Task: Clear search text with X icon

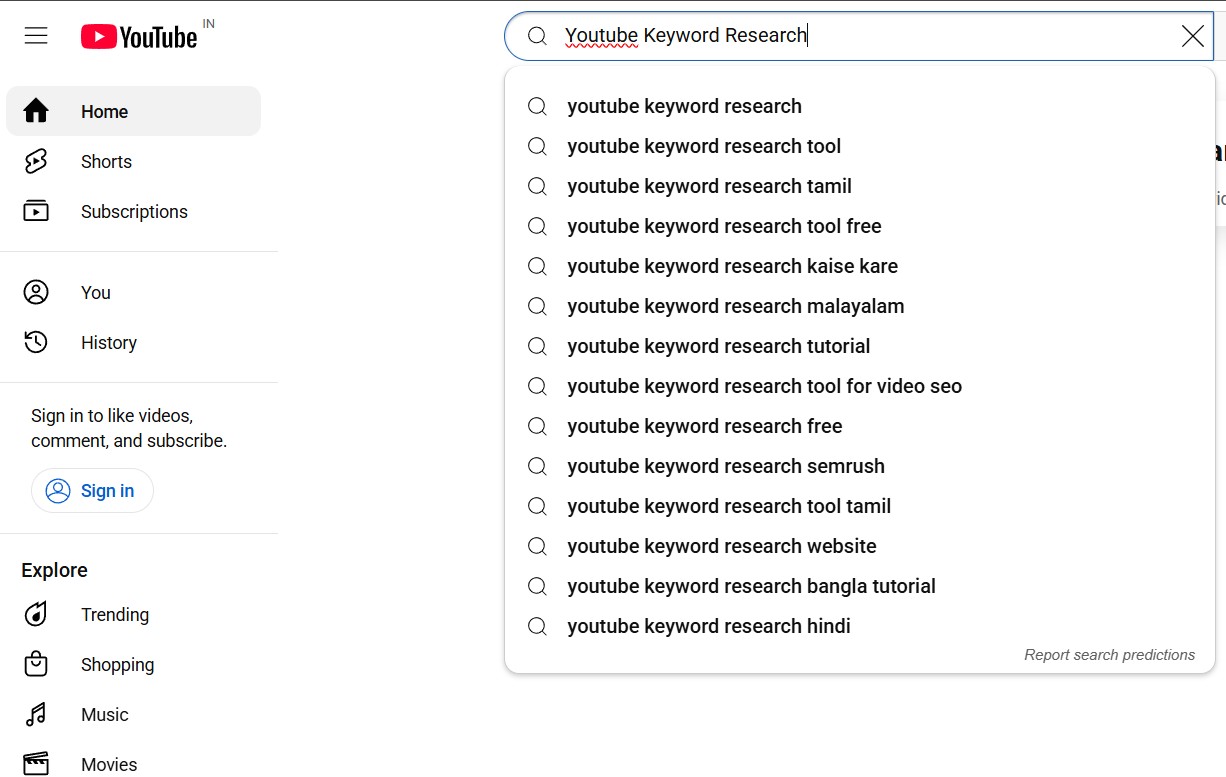Action: point(1192,36)
